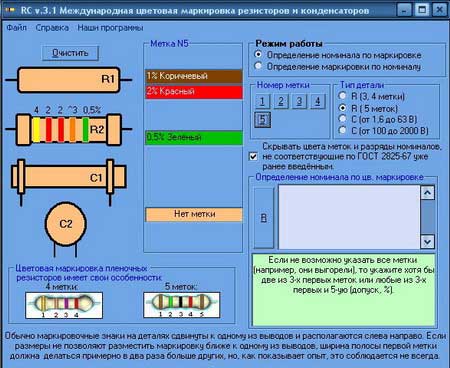Click the 5-band film resistor sample picture
450x368 pixels.
pos(182,305)
